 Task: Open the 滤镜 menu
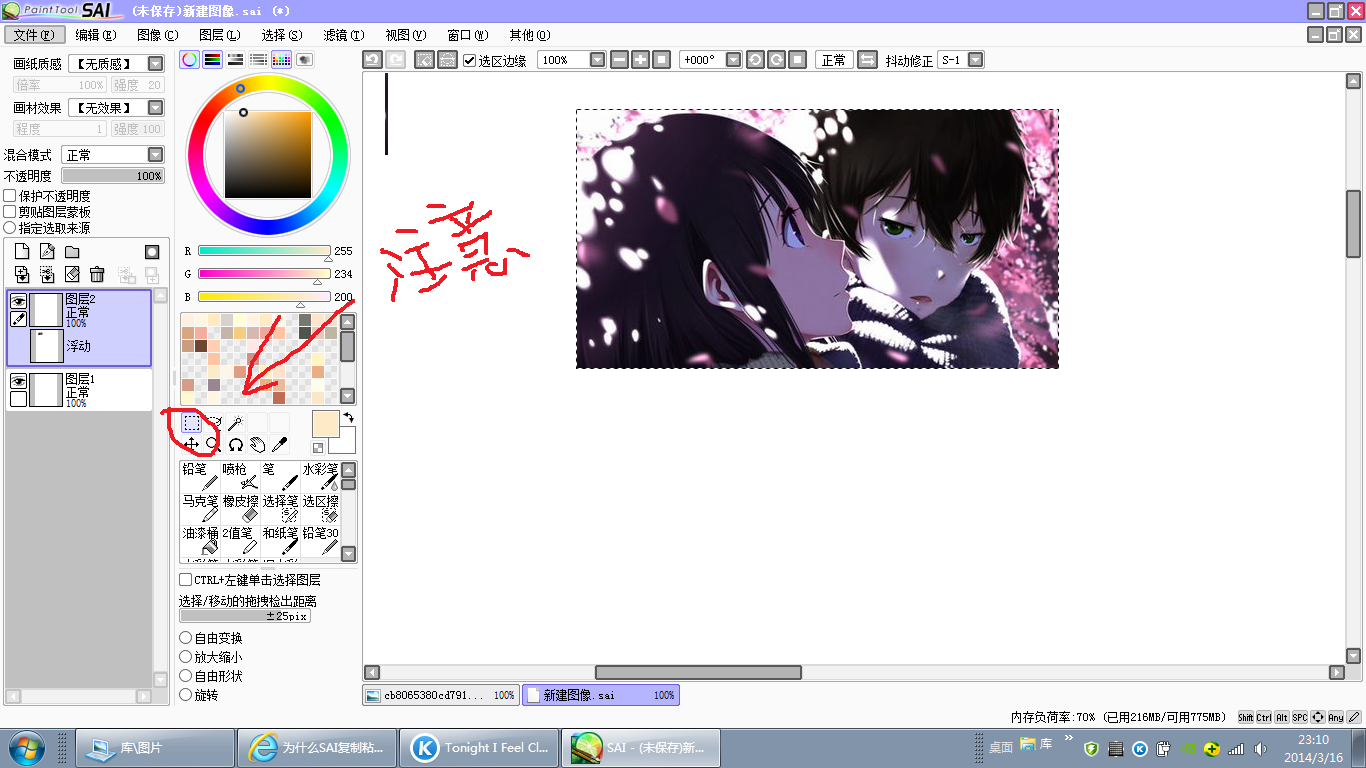point(344,35)
